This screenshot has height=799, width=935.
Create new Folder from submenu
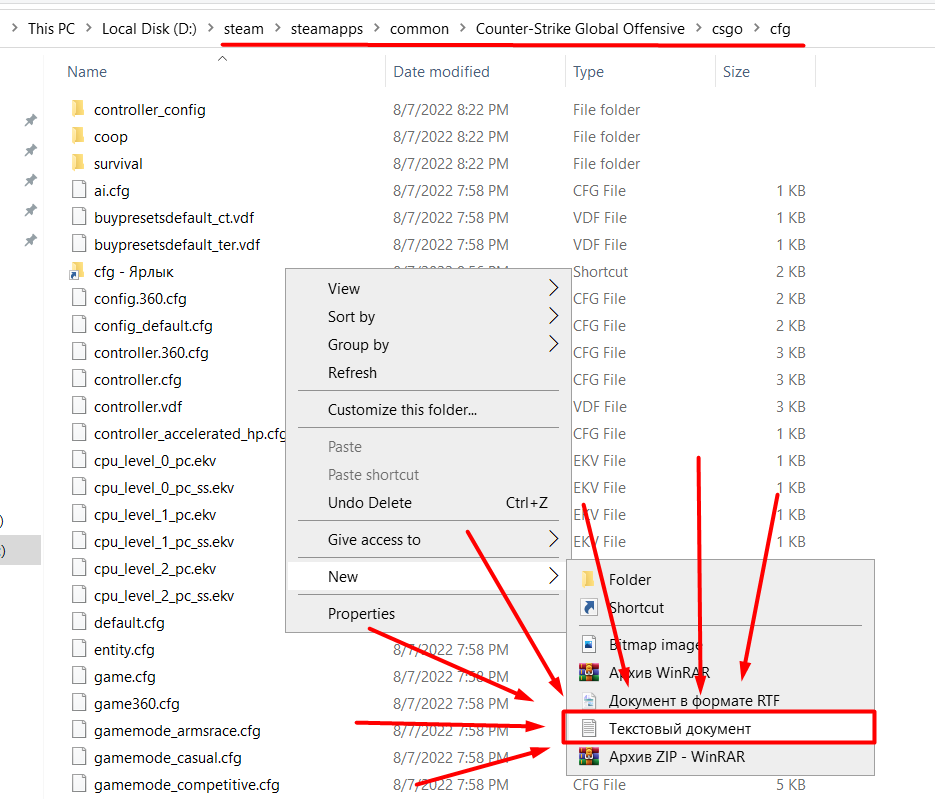(x=720, y=579)
